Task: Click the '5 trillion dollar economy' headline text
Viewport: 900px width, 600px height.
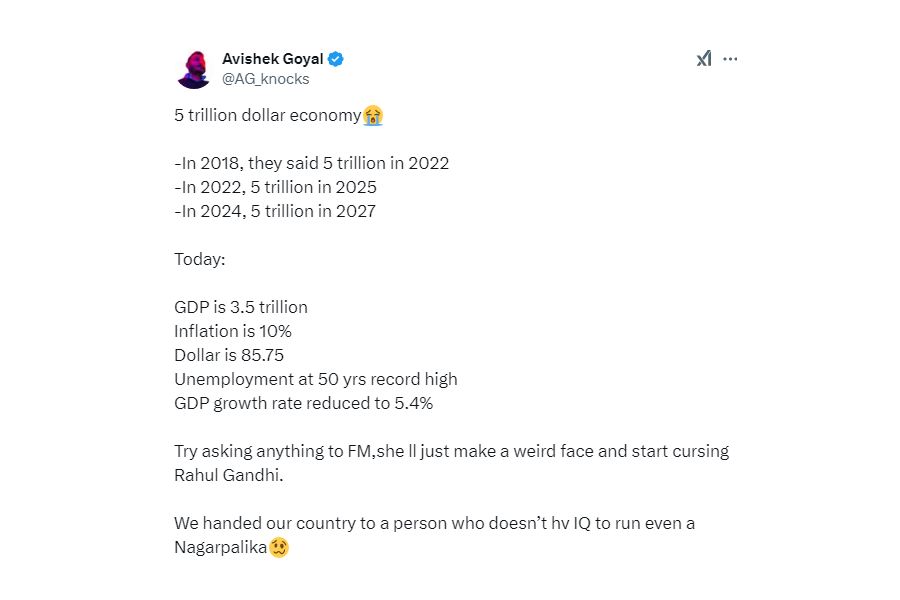Action: (x=267, y=116)
